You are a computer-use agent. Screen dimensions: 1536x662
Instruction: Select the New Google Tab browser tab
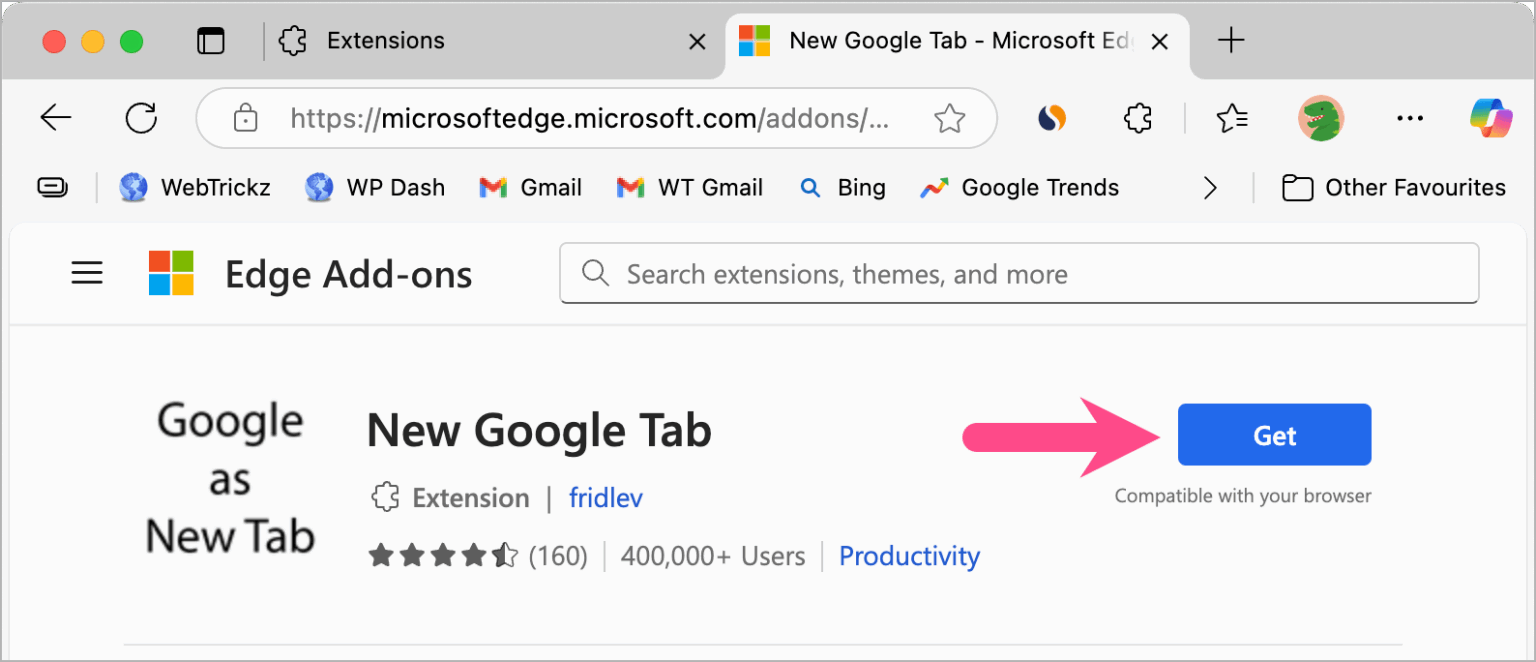coord(950,40)
